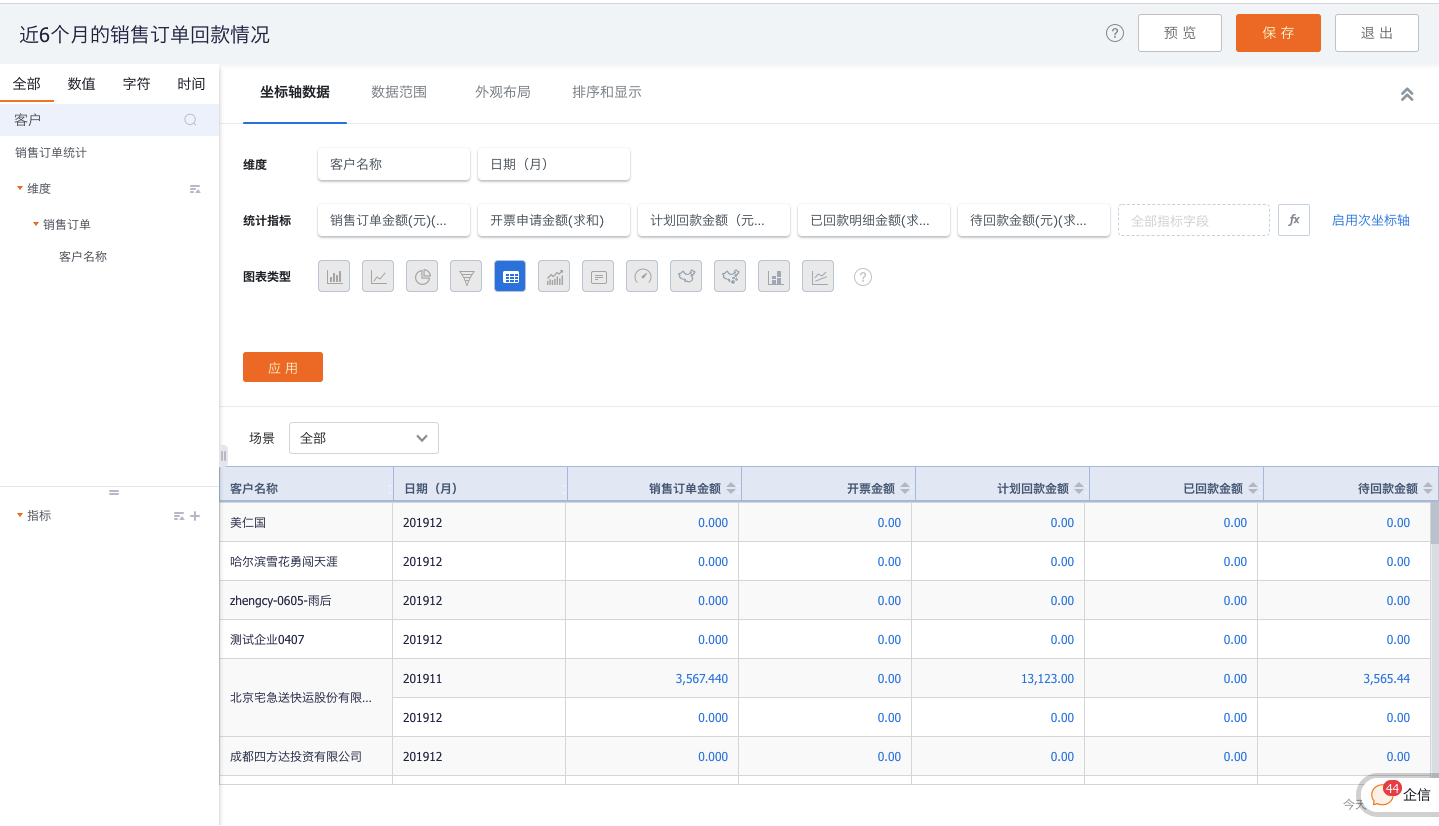Click the 客户 search input box
1439x826 pixels.
coord(109,120)
